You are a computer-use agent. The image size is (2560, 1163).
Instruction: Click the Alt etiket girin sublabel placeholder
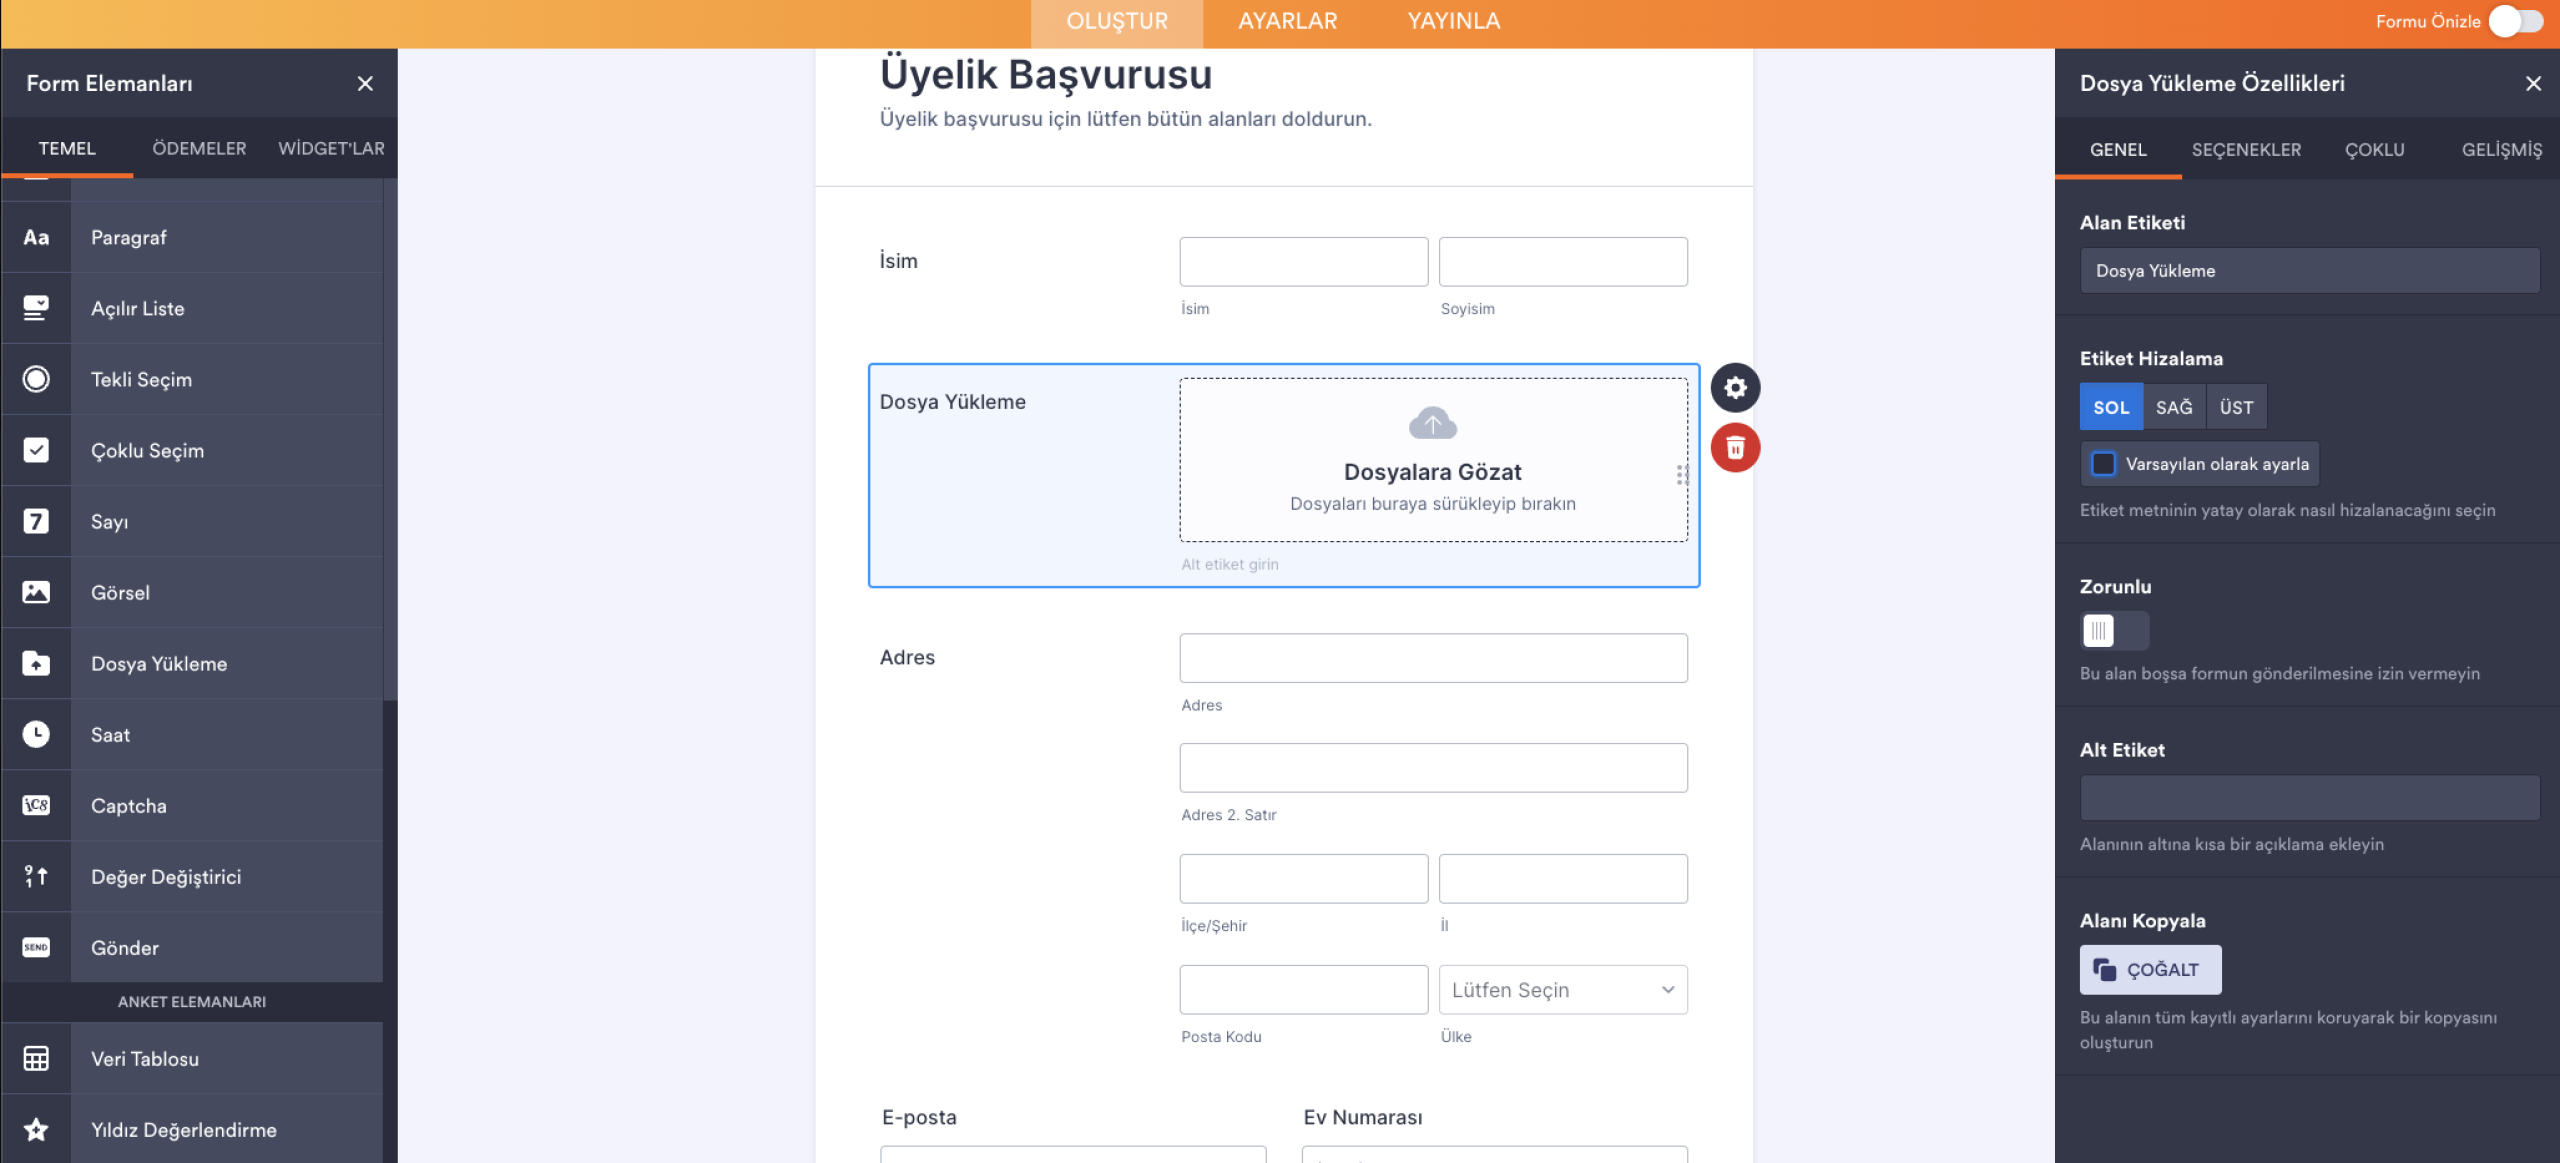pos(1230,564)
